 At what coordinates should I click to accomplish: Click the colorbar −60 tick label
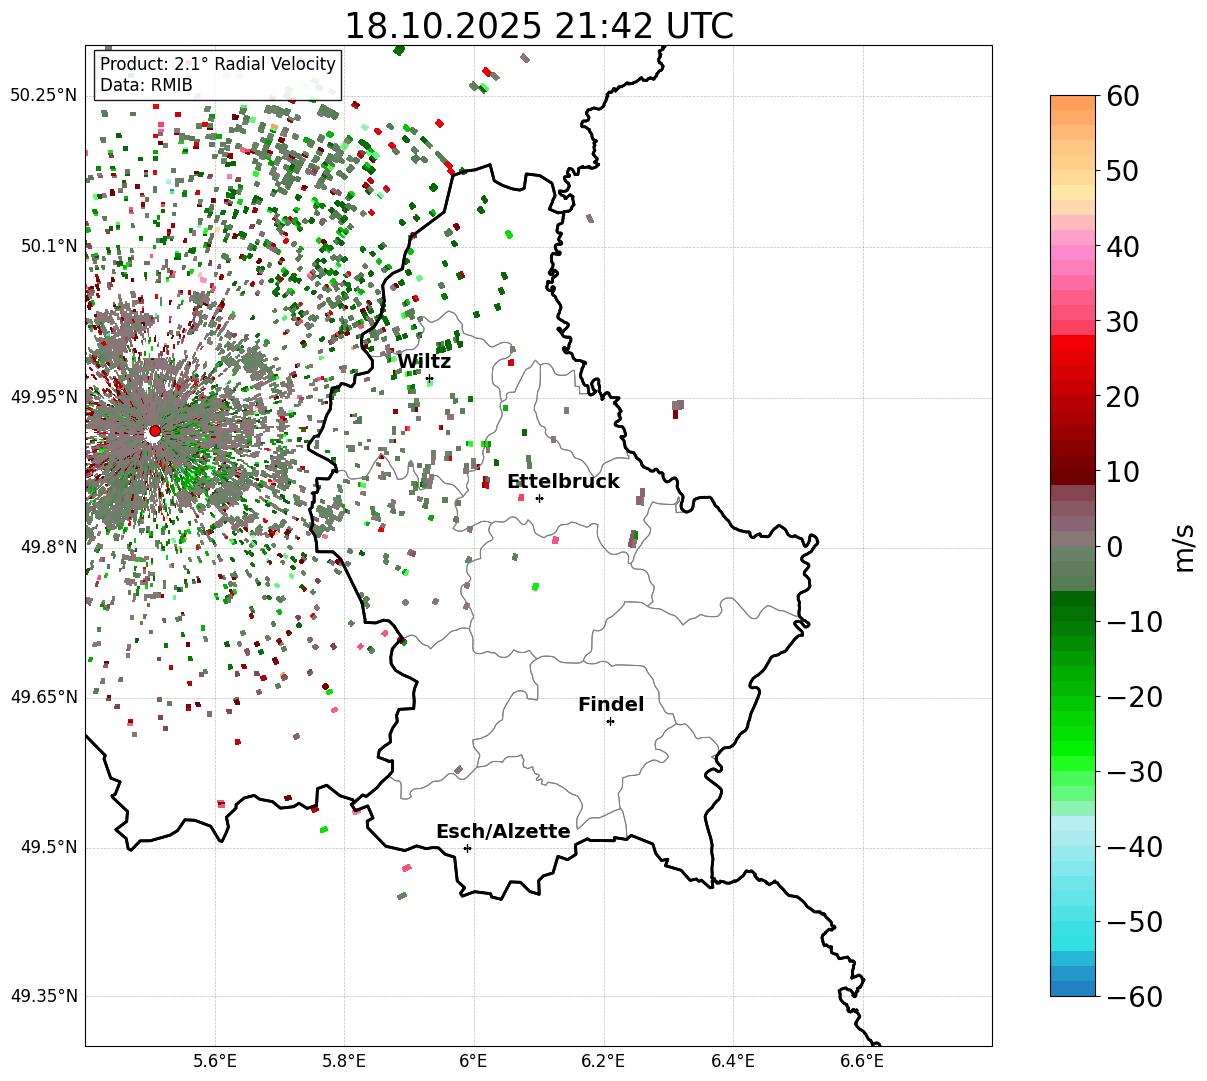coord(1134,997)
